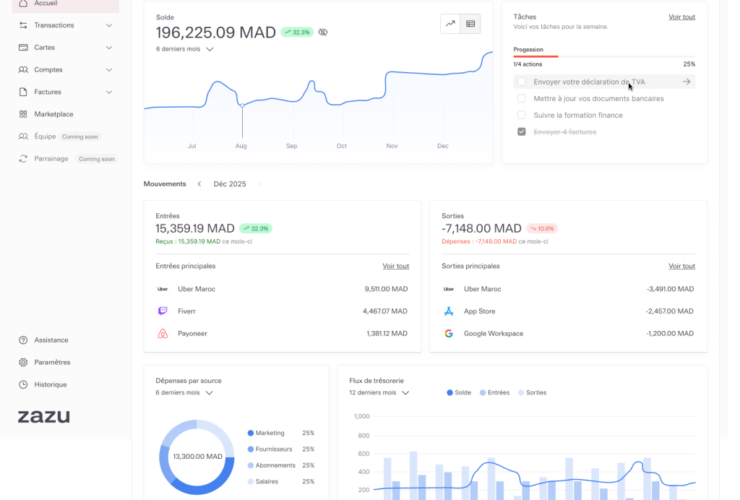Hide balance with the eye icon
Viewport: 740px width, 500px height.
[323, 32]
